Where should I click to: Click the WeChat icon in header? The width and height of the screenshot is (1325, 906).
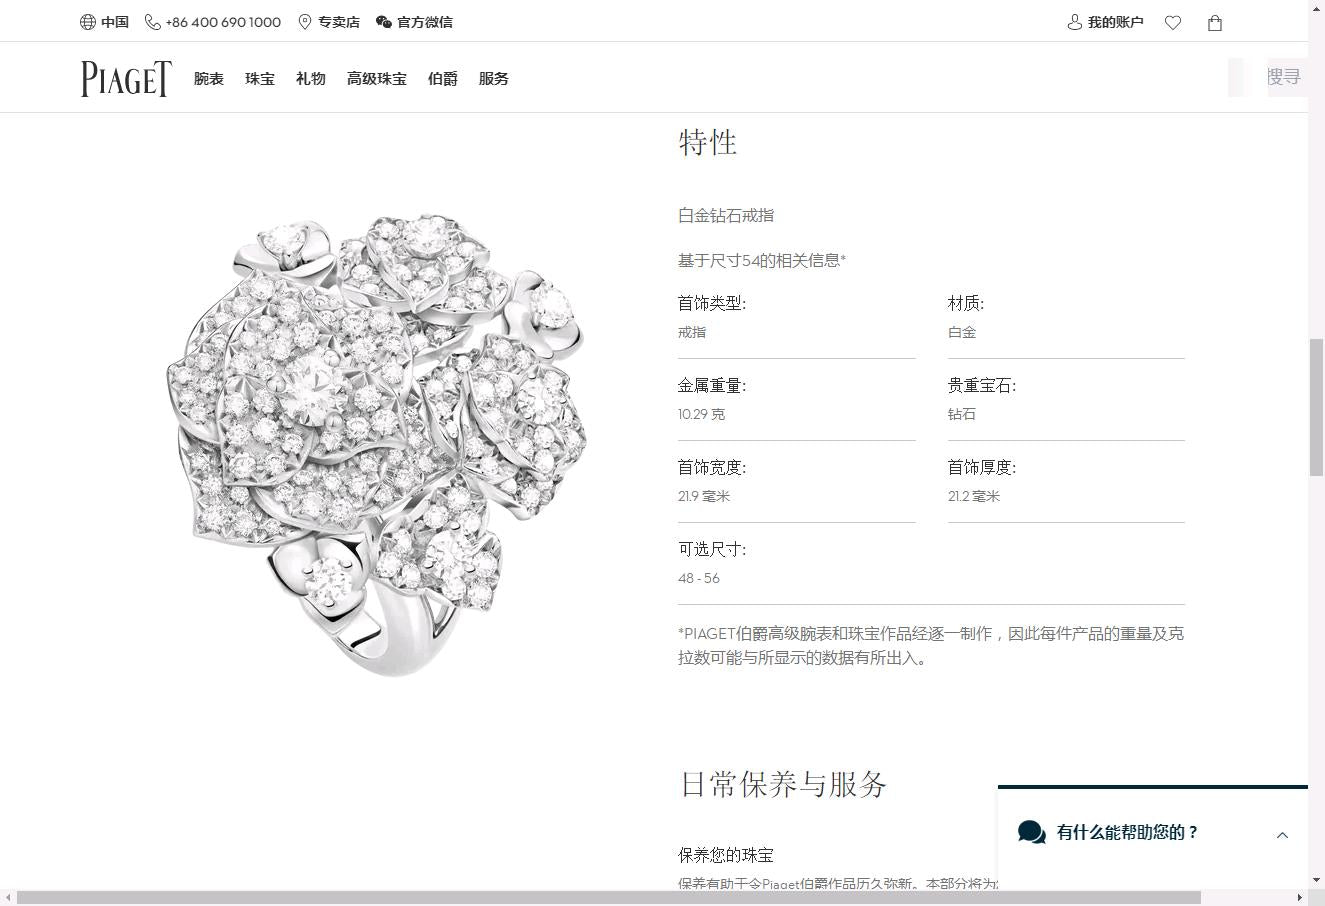[x=384, y=22]
